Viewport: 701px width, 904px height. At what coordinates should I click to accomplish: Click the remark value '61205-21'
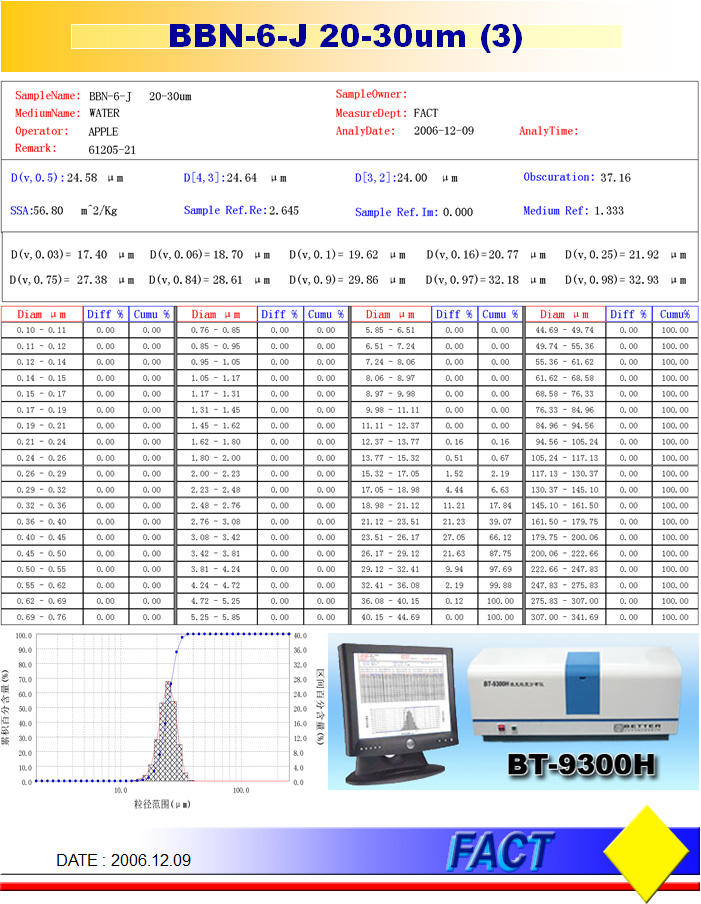click(112, 150)
